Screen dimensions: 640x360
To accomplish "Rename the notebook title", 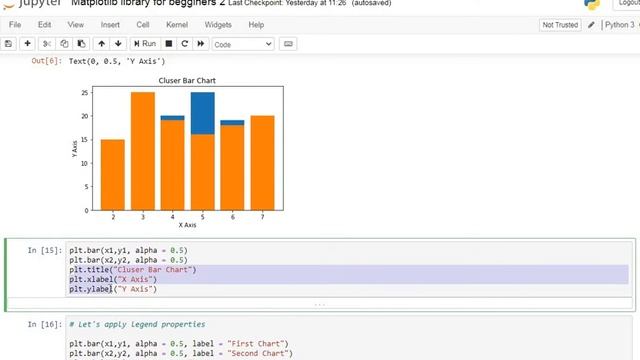I will click(148, 3).
